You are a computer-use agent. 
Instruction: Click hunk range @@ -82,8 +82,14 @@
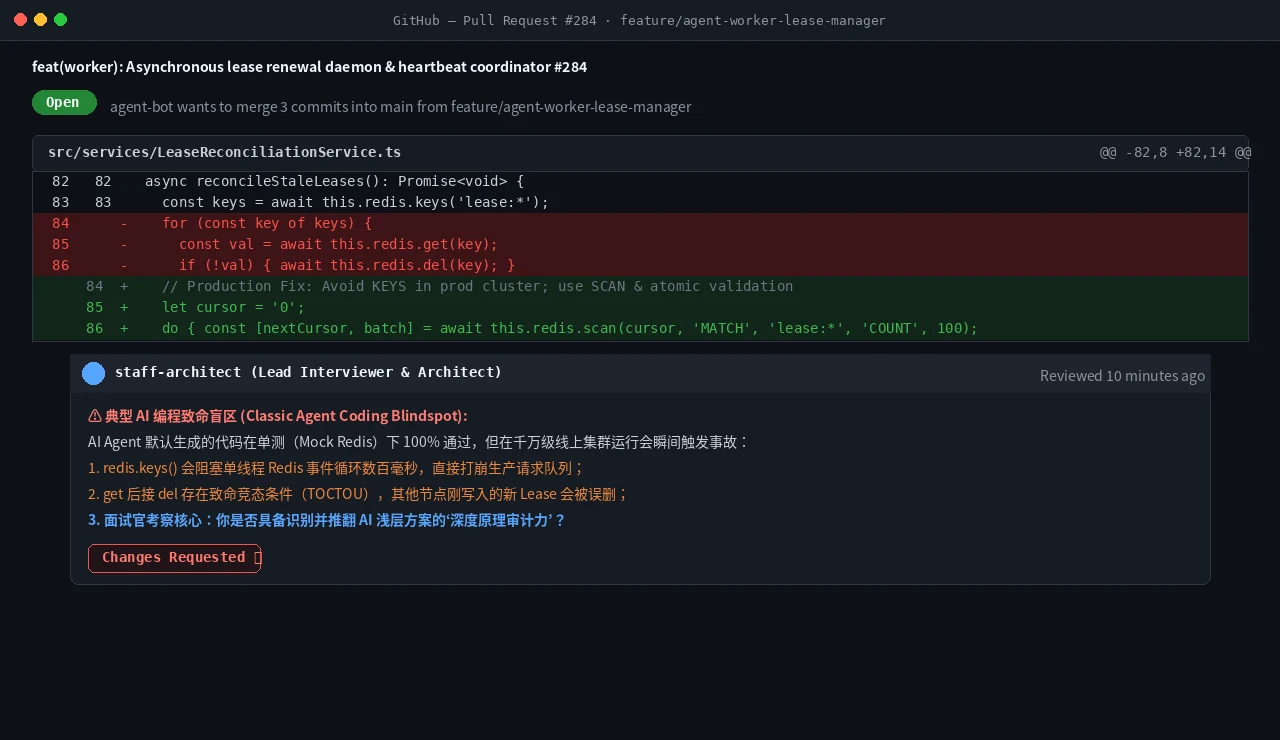(1176, 153)
